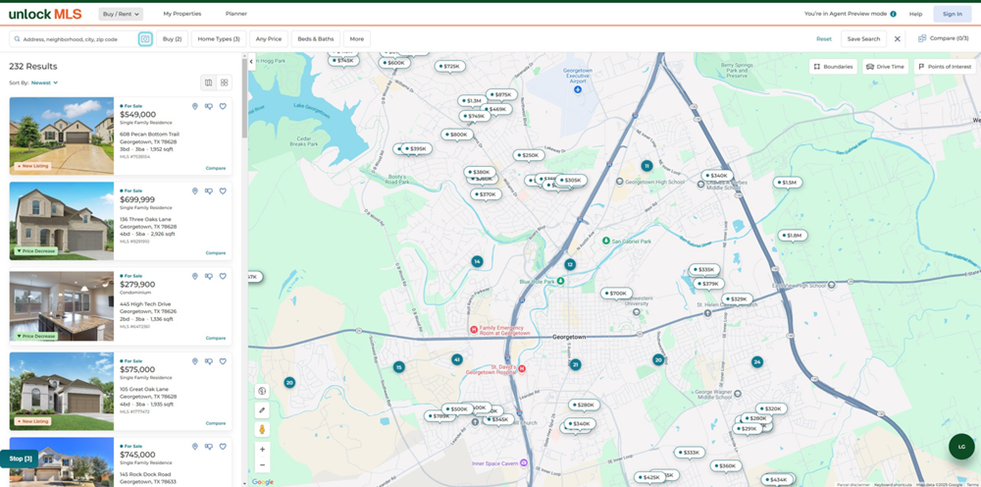Open the Buy (2) filter dropdown
The image size is (981, 487).
pyautogui.click(x=172, y=39)
